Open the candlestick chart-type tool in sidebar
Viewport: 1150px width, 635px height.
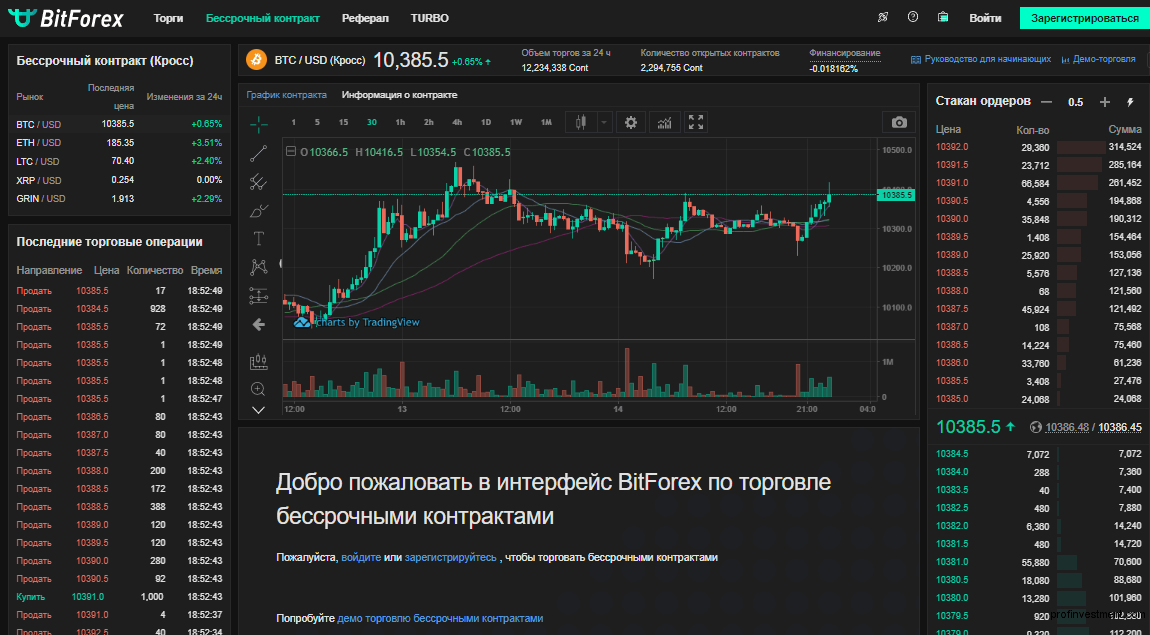click(x=259, y=361)
